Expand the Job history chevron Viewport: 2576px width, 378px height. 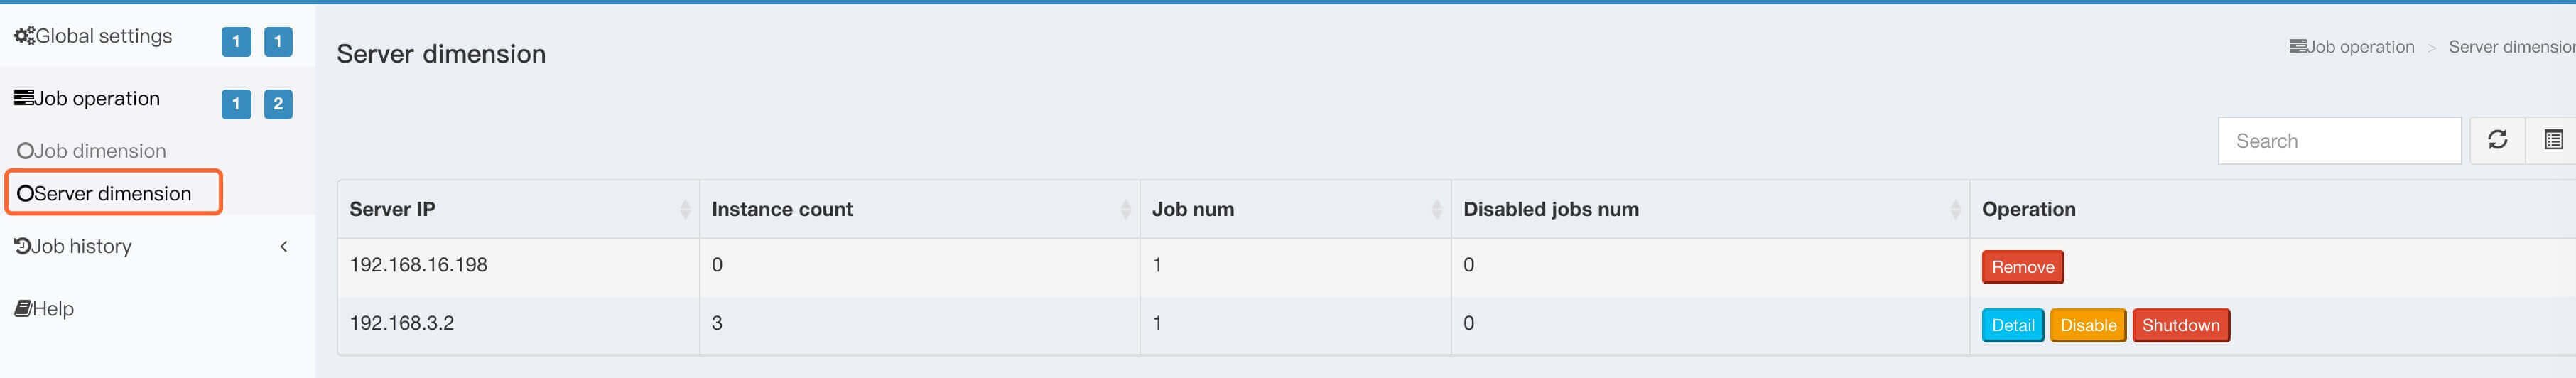pos(284,246)
